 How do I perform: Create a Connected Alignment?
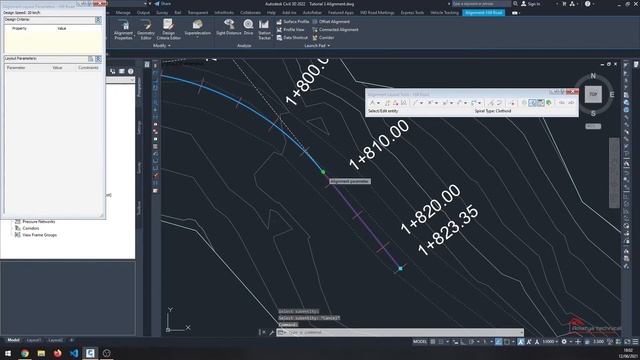coord(335,29)
